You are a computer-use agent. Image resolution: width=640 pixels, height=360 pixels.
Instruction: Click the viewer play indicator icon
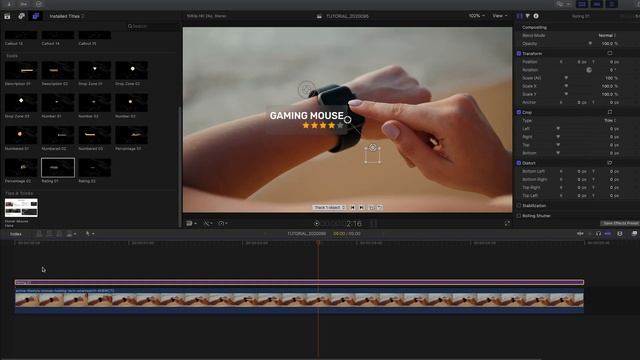point(316,223)
